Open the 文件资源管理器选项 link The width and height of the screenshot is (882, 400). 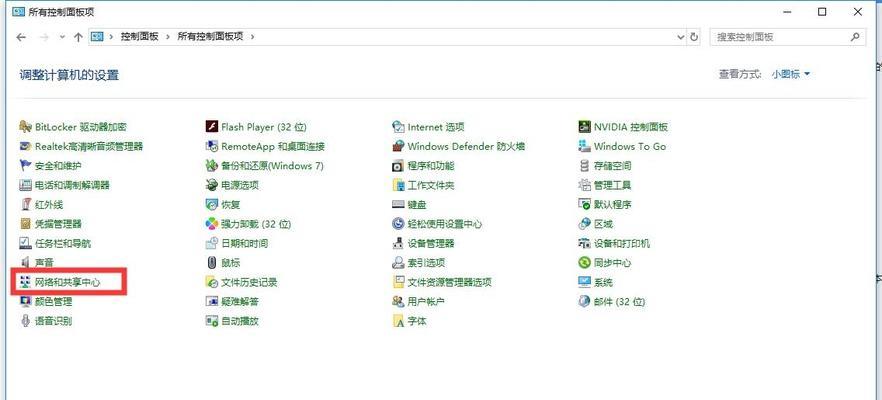coord(449,282)
